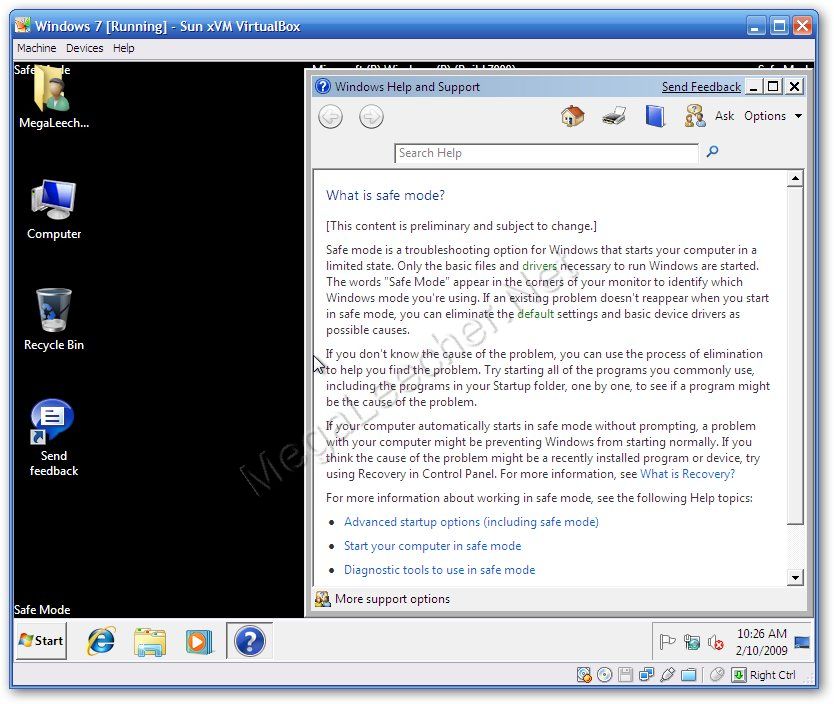Select the Send feedback desktop shortcut
834x704 pixels.
pos(54,438)
